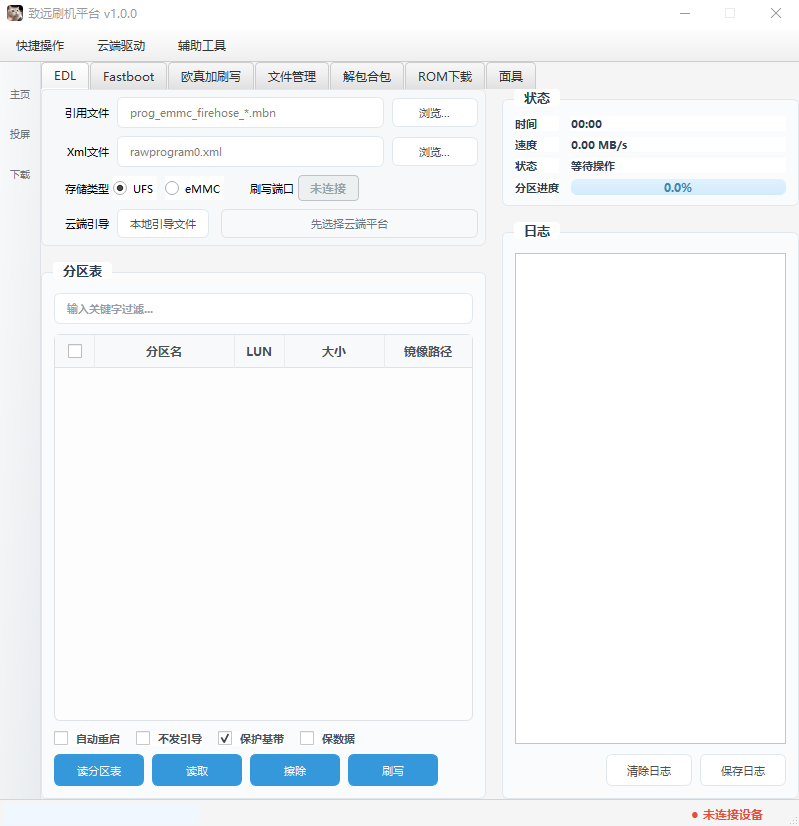This screenshot has width=799, height=826.
Task: Open the 下载 sidebar item
Action: pyautogui.click(x=20, y=174)
